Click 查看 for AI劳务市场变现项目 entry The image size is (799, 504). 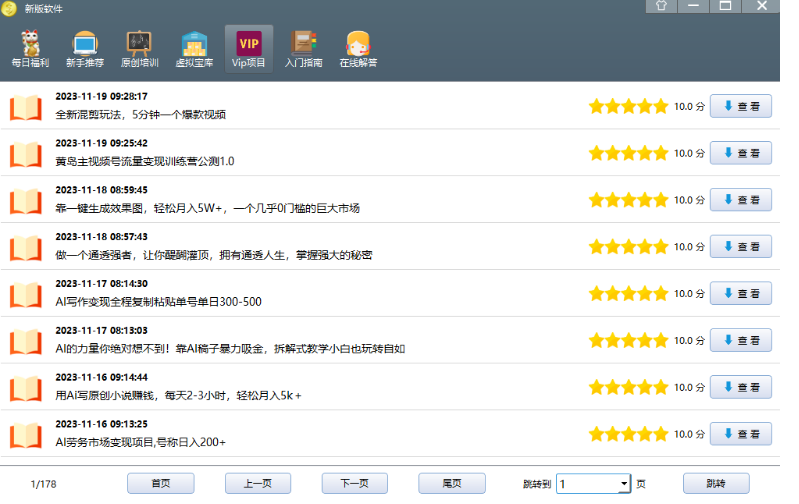(x=740, y=434)
